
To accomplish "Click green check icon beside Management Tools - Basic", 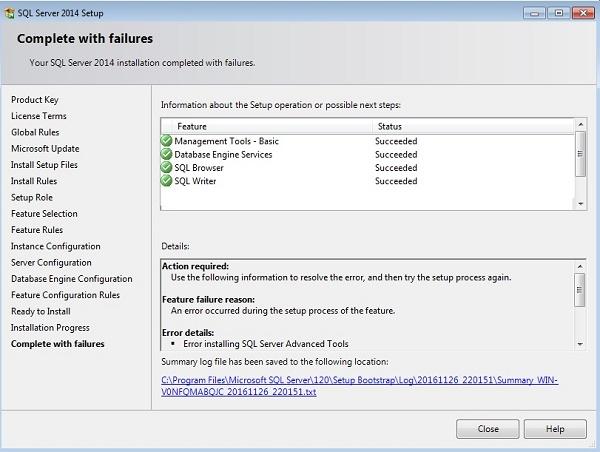I will point(166,141).
